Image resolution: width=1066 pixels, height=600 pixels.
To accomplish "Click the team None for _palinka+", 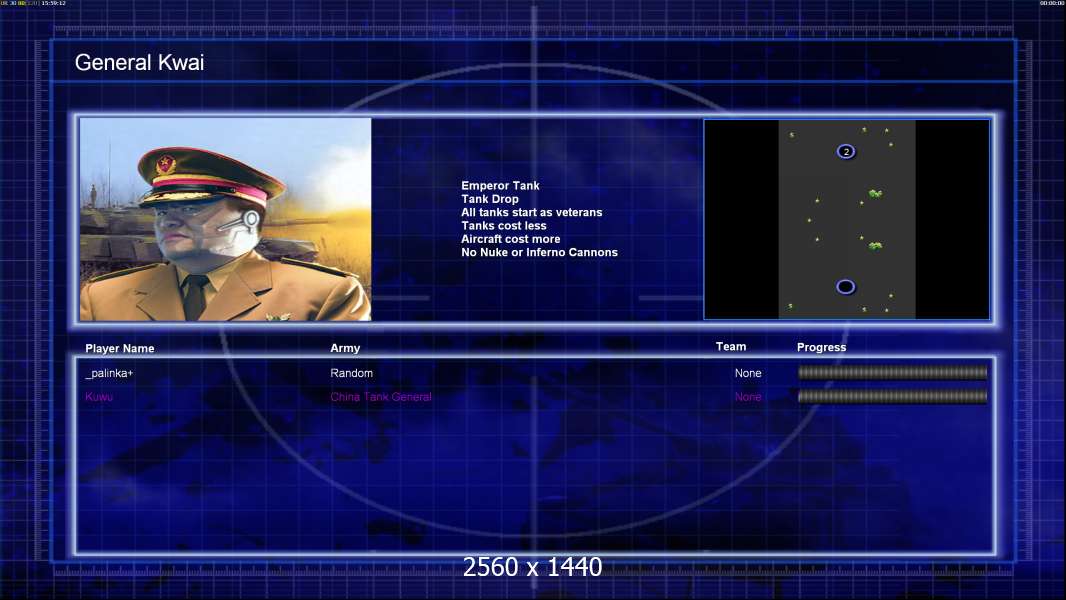I will pos(748,373).
